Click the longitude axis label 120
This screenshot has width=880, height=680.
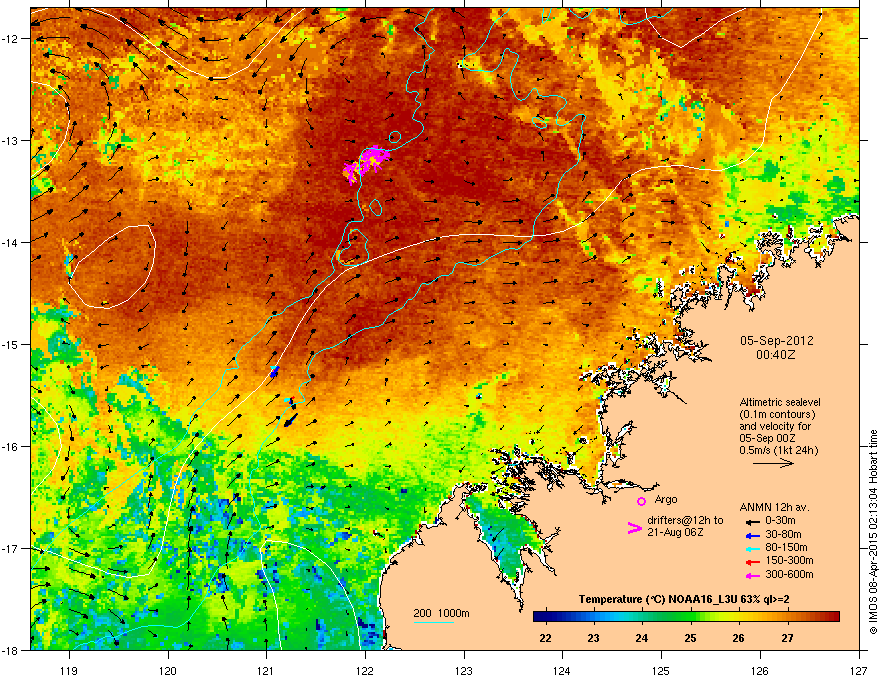(168, 671)
